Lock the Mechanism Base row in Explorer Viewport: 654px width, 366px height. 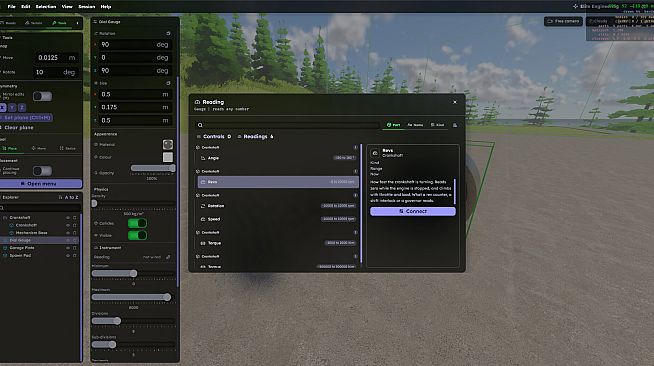tap(75, 233)
